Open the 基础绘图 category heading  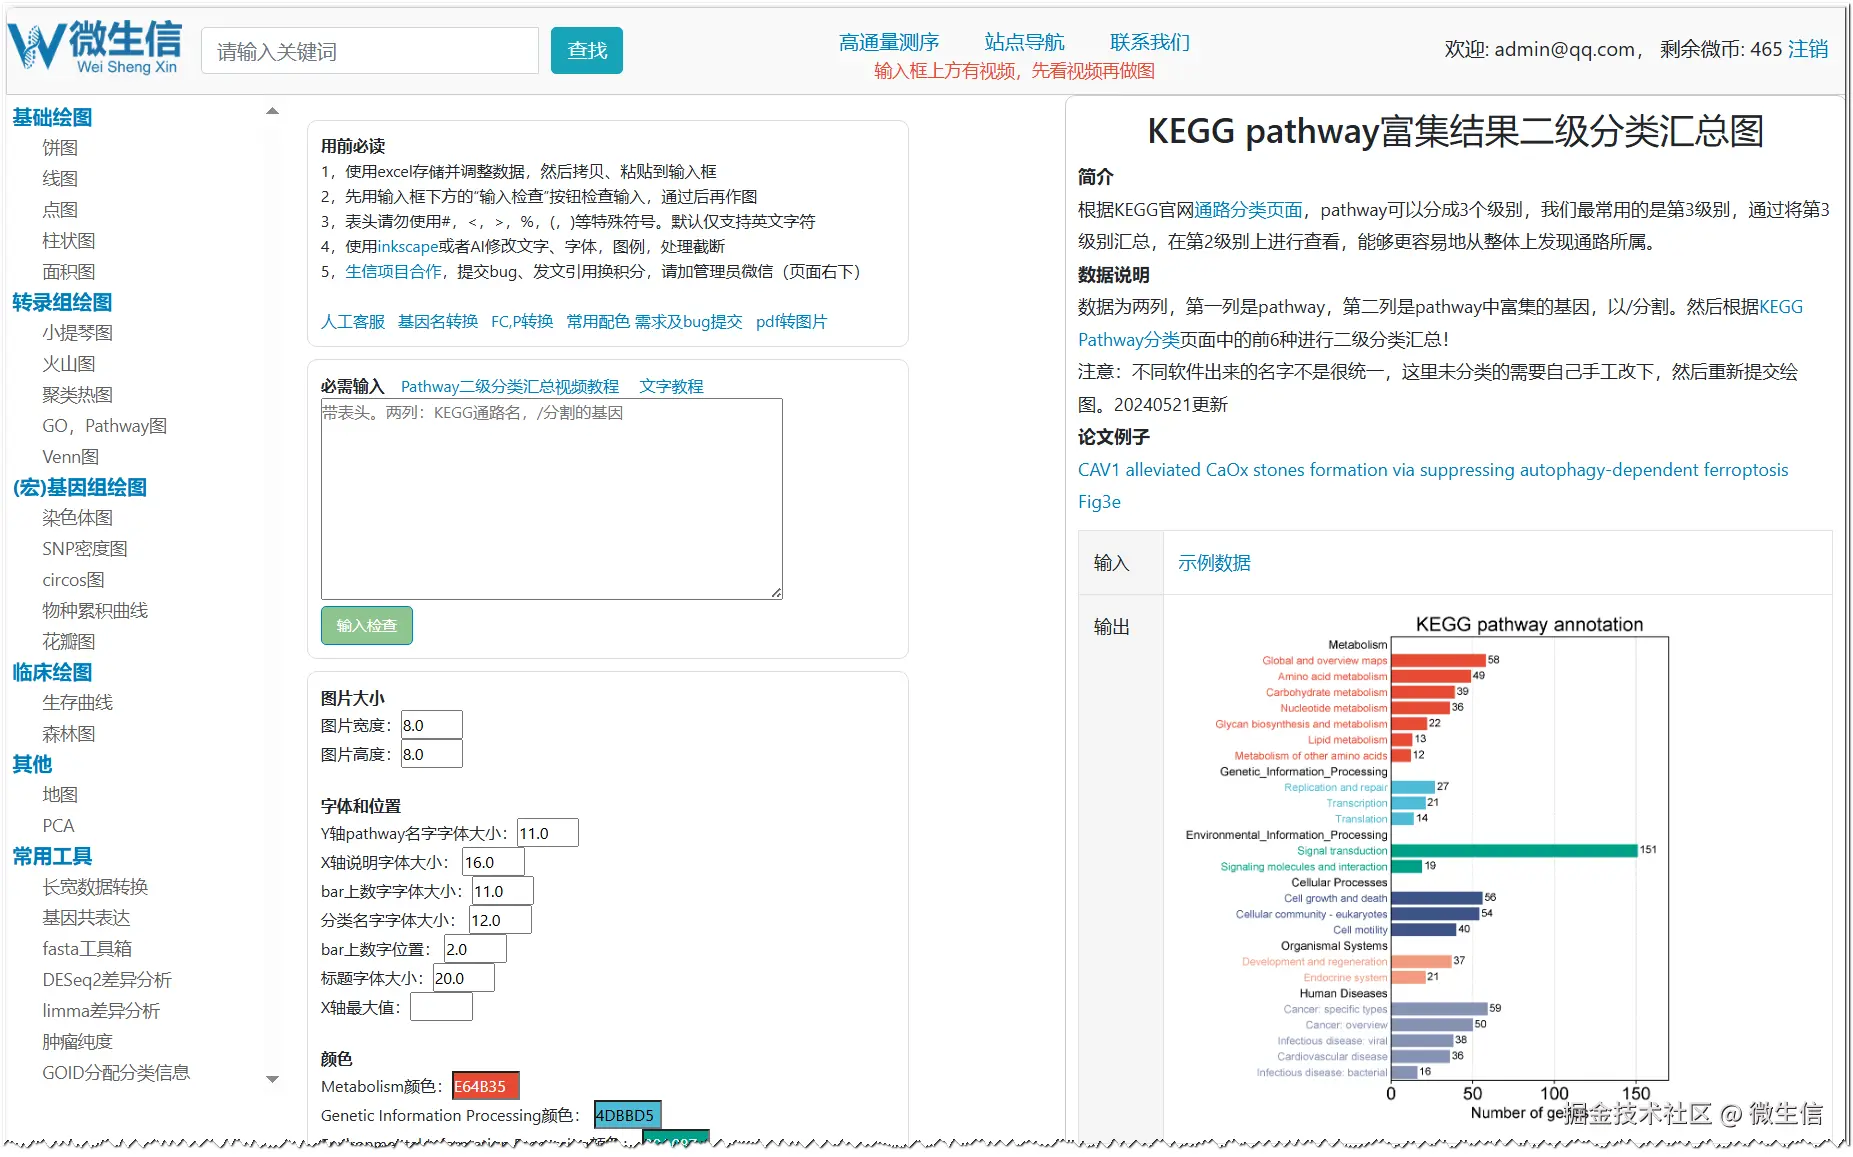click(x=52, y=117)
